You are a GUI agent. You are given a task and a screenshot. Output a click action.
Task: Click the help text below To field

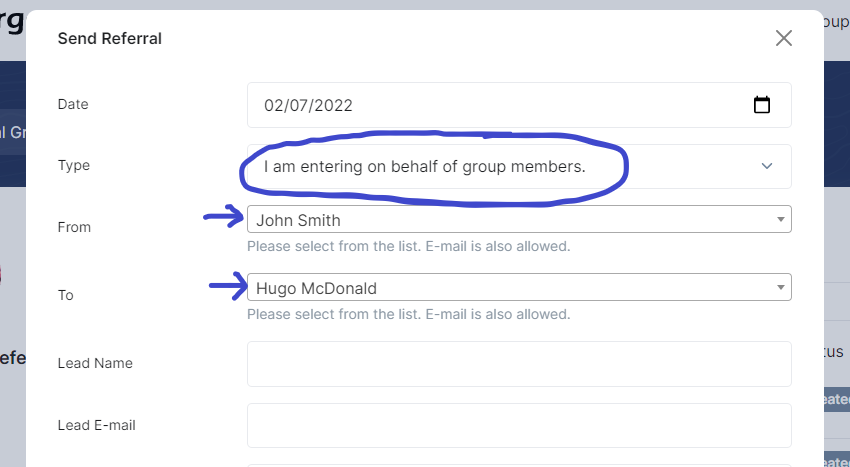point(408,314)
